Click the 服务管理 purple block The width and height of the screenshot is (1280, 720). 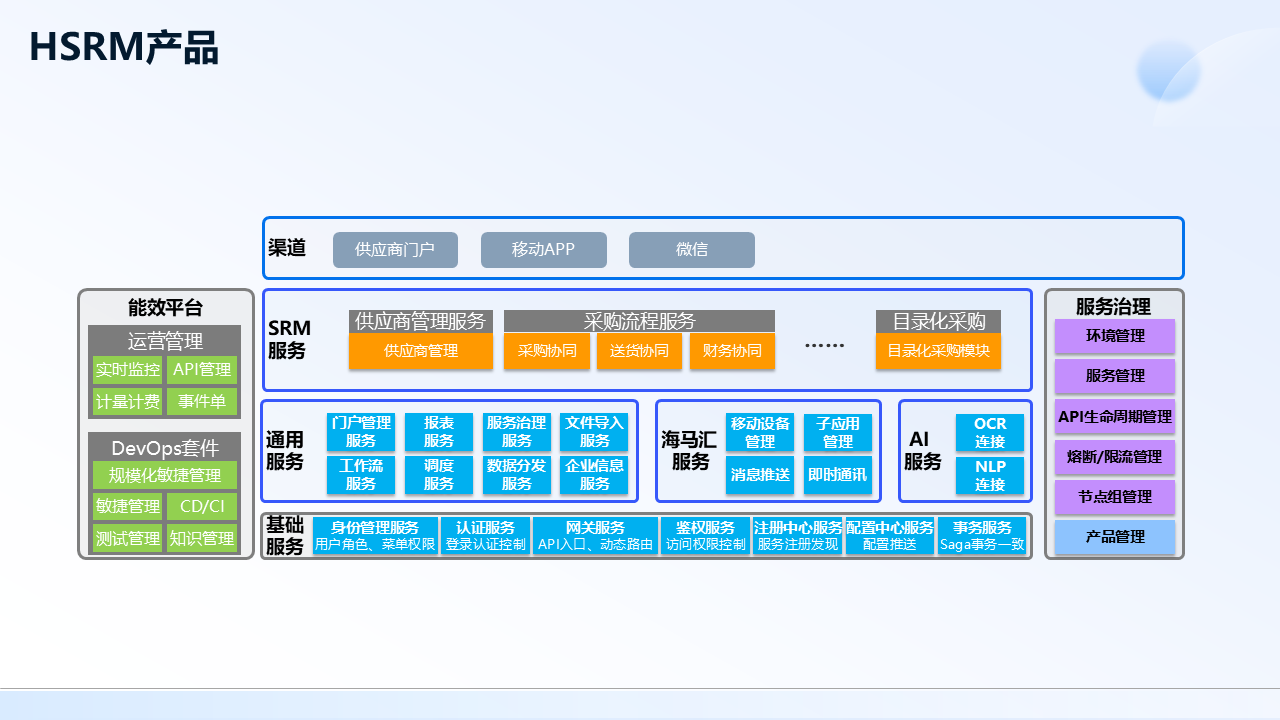(1115, 376)
